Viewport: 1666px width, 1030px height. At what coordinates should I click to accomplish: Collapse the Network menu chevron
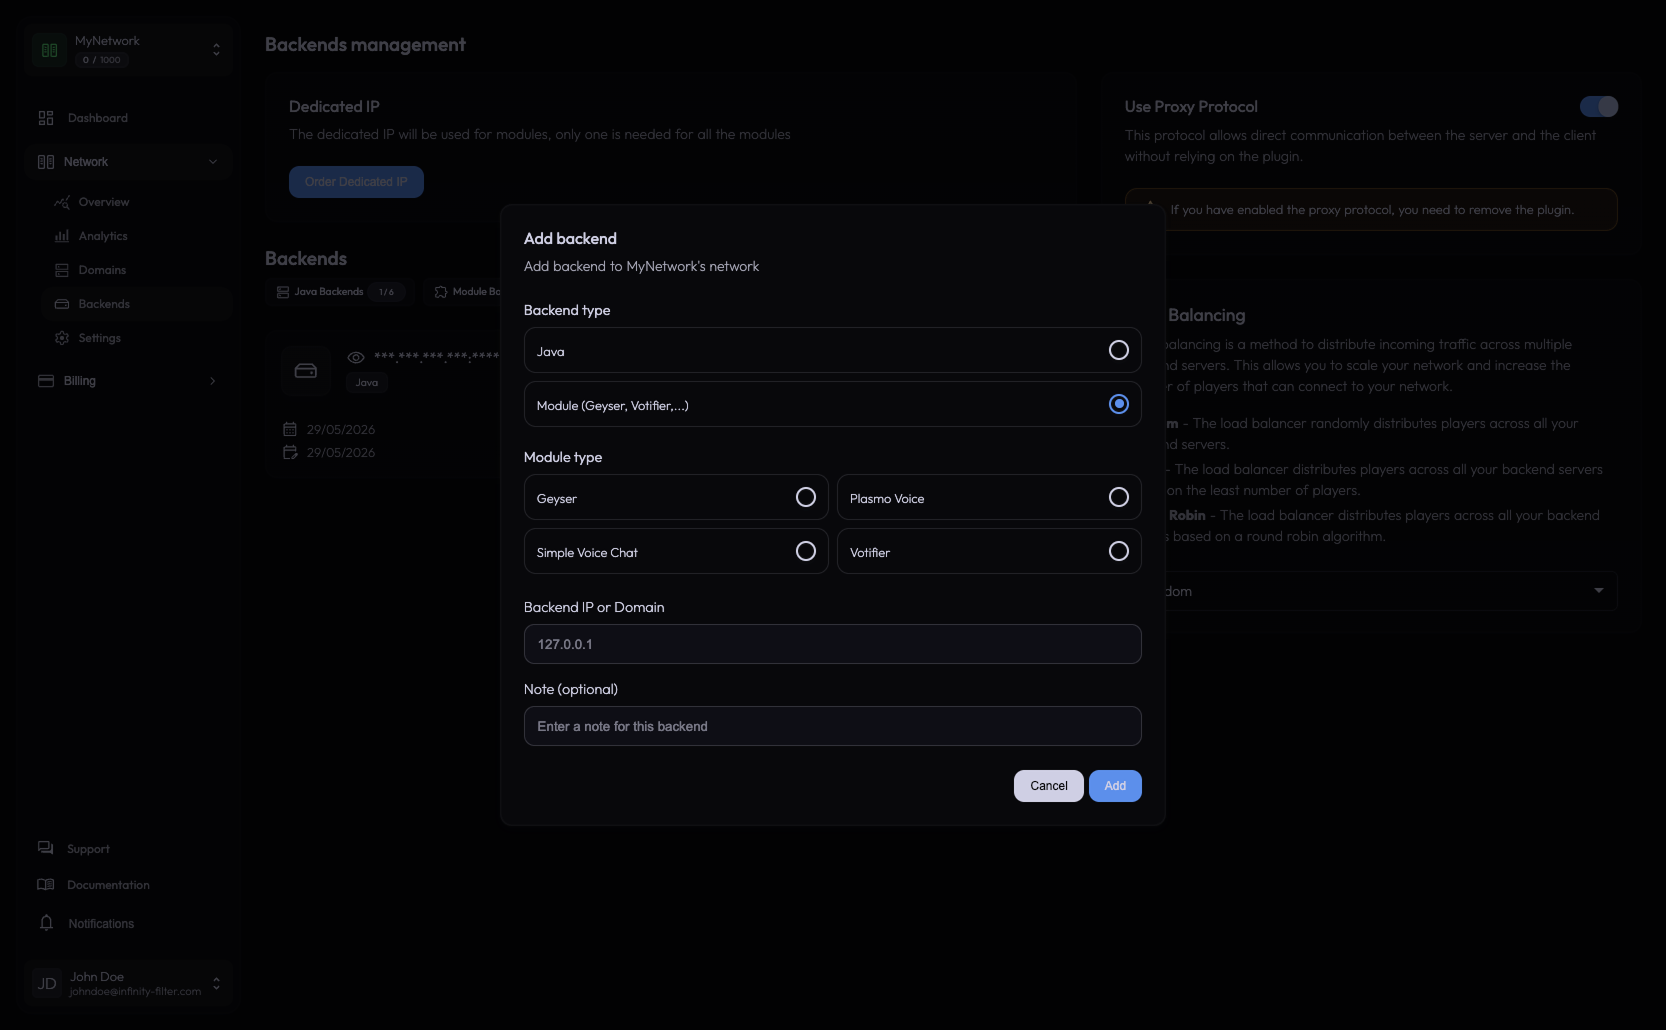213,162
